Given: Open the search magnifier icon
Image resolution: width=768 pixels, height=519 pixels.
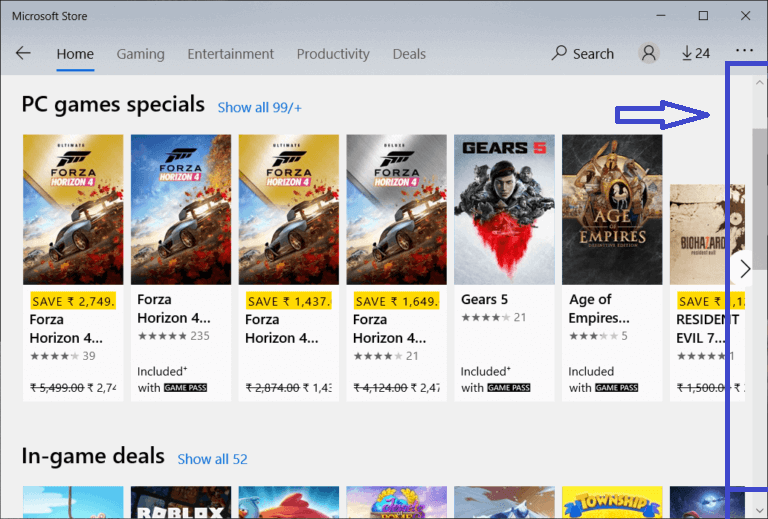Looking at the screenshot, I should coord(559,53).
